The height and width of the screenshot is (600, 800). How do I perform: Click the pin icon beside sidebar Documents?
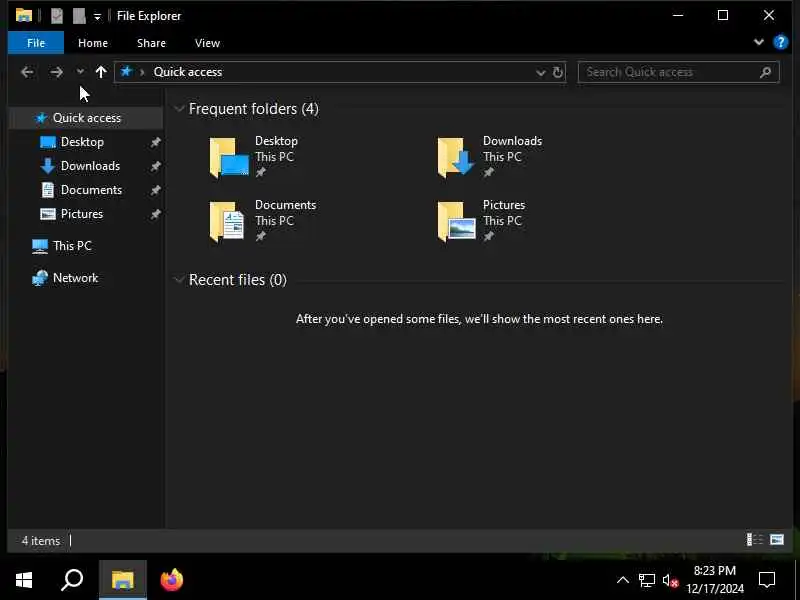tap(156, 190)
